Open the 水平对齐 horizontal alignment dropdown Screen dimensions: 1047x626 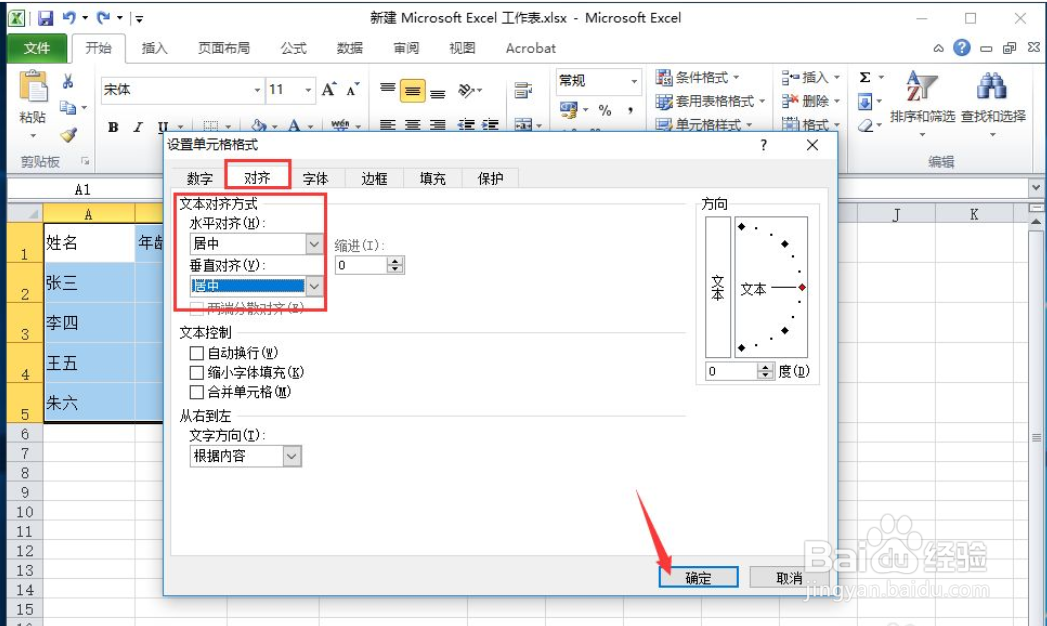click(x=312, y=243)
